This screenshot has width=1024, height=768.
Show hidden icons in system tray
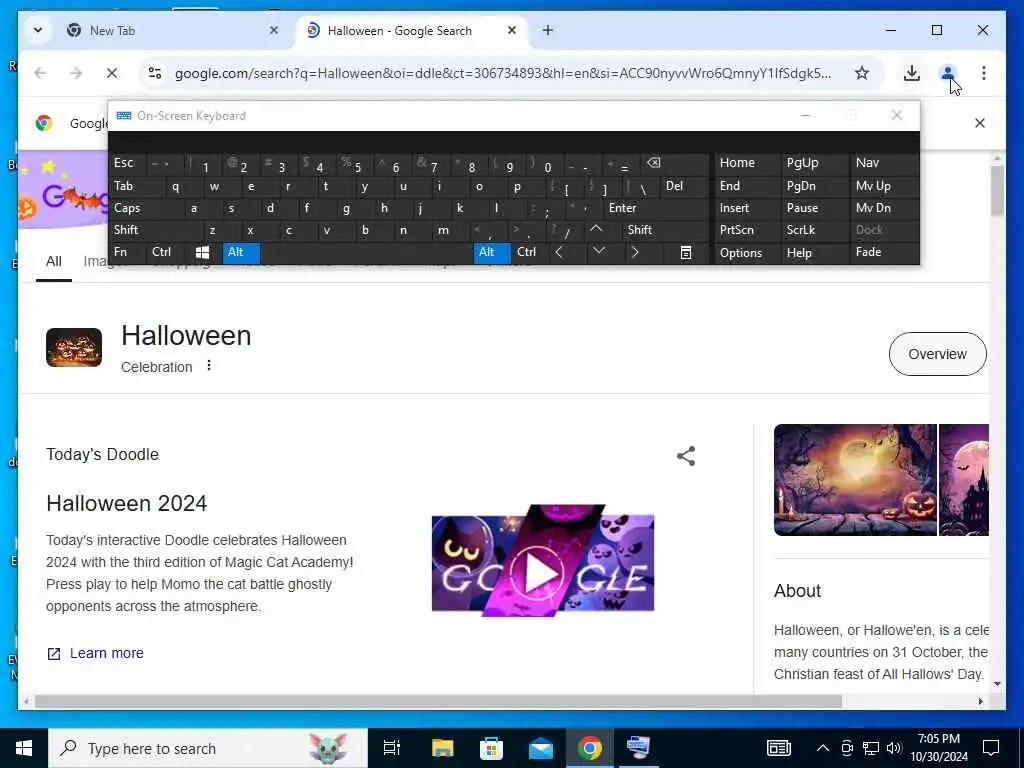tap(823, 748)
